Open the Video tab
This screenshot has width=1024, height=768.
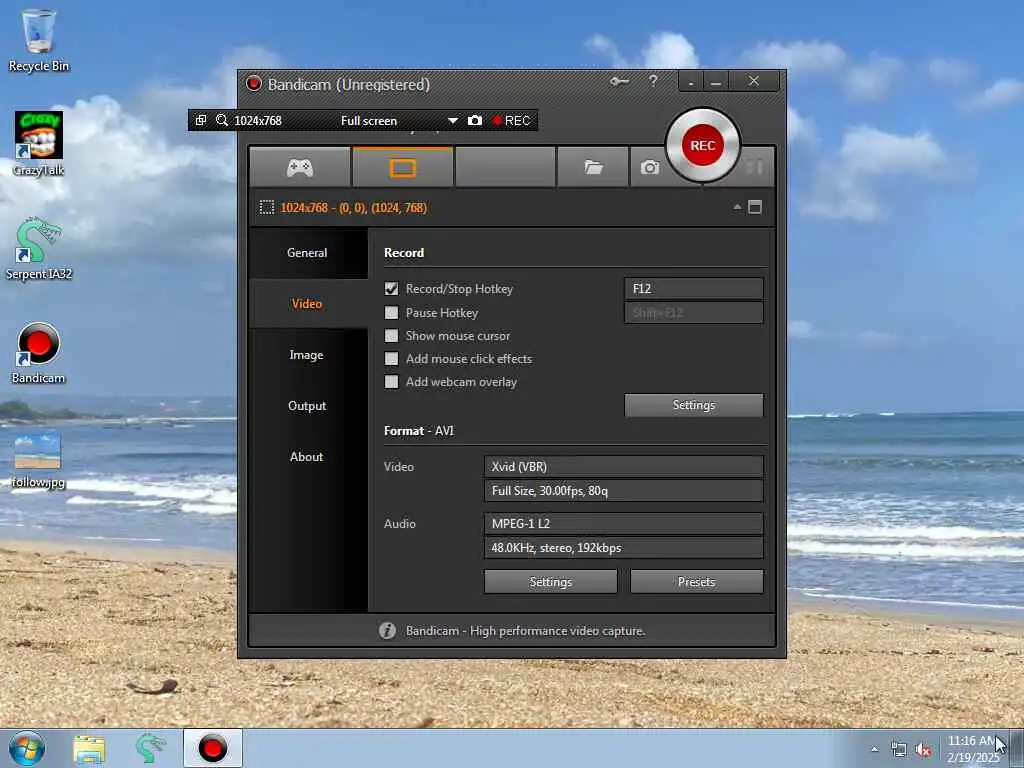point(307,304)
